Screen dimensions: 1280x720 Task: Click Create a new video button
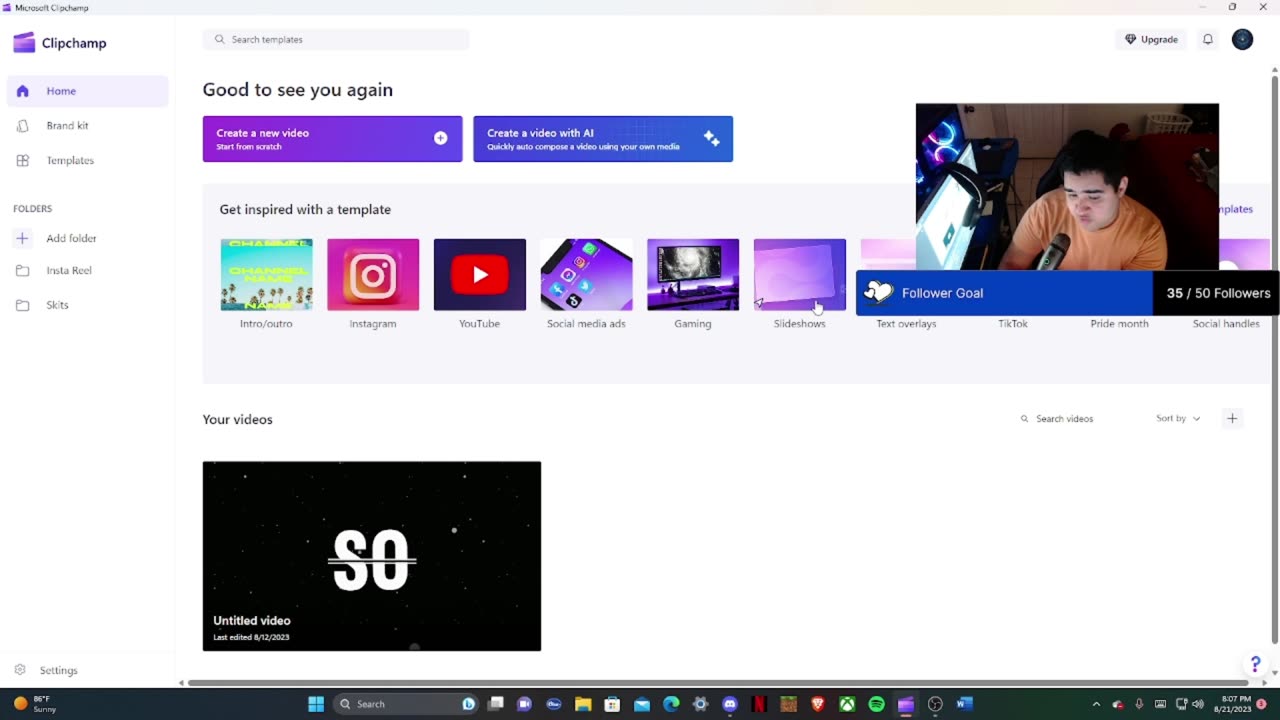332,139
